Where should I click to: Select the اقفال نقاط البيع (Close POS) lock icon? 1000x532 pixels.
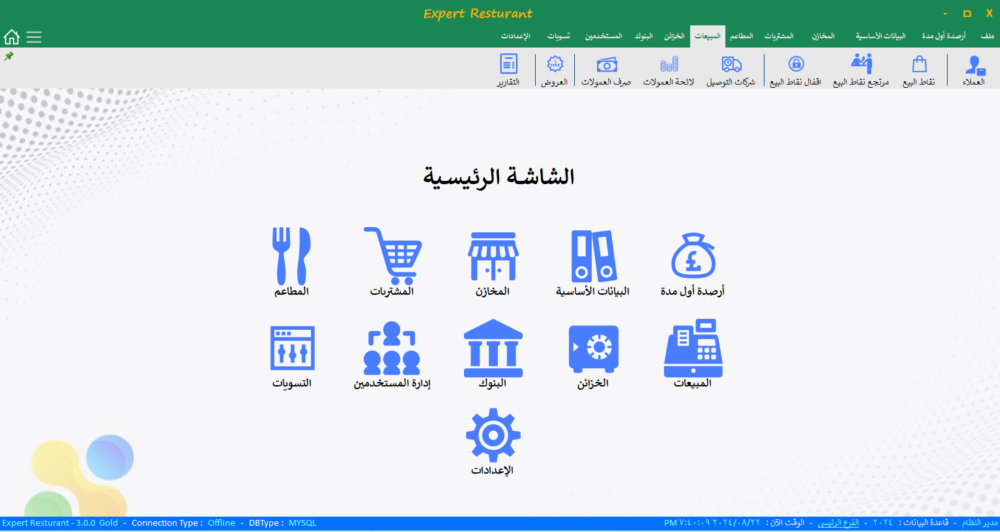(797, 69)
